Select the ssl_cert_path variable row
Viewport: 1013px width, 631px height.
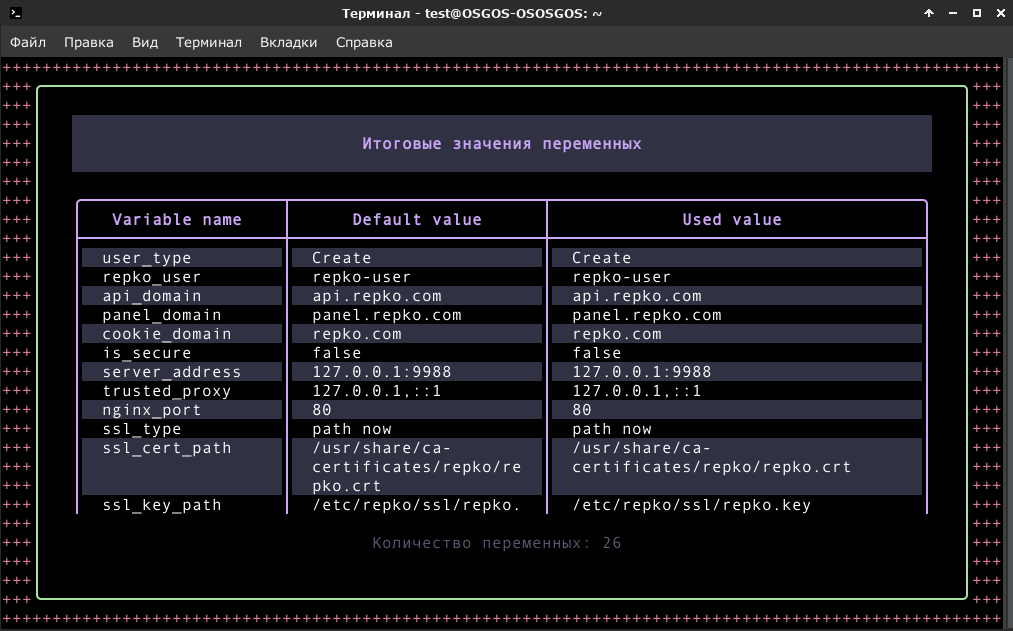point(502,467)
